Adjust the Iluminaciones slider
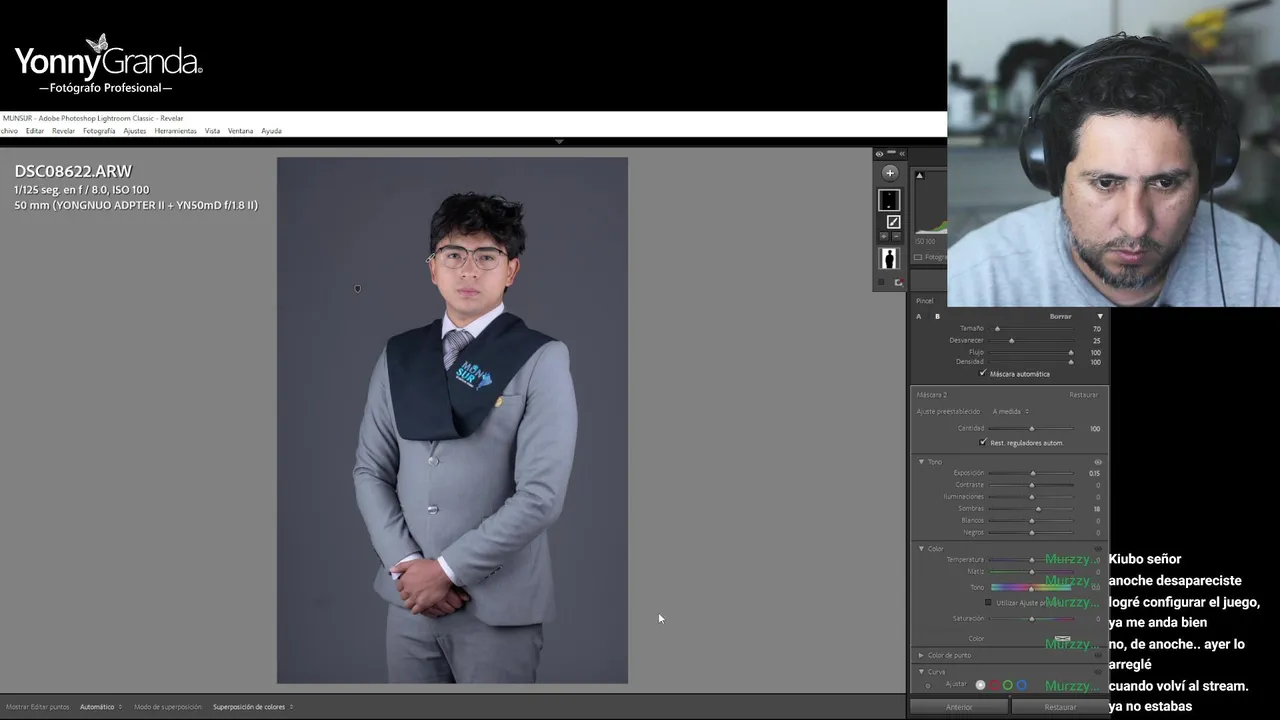The height and width of the screenshot is (720, 1280). point(1032,497)
